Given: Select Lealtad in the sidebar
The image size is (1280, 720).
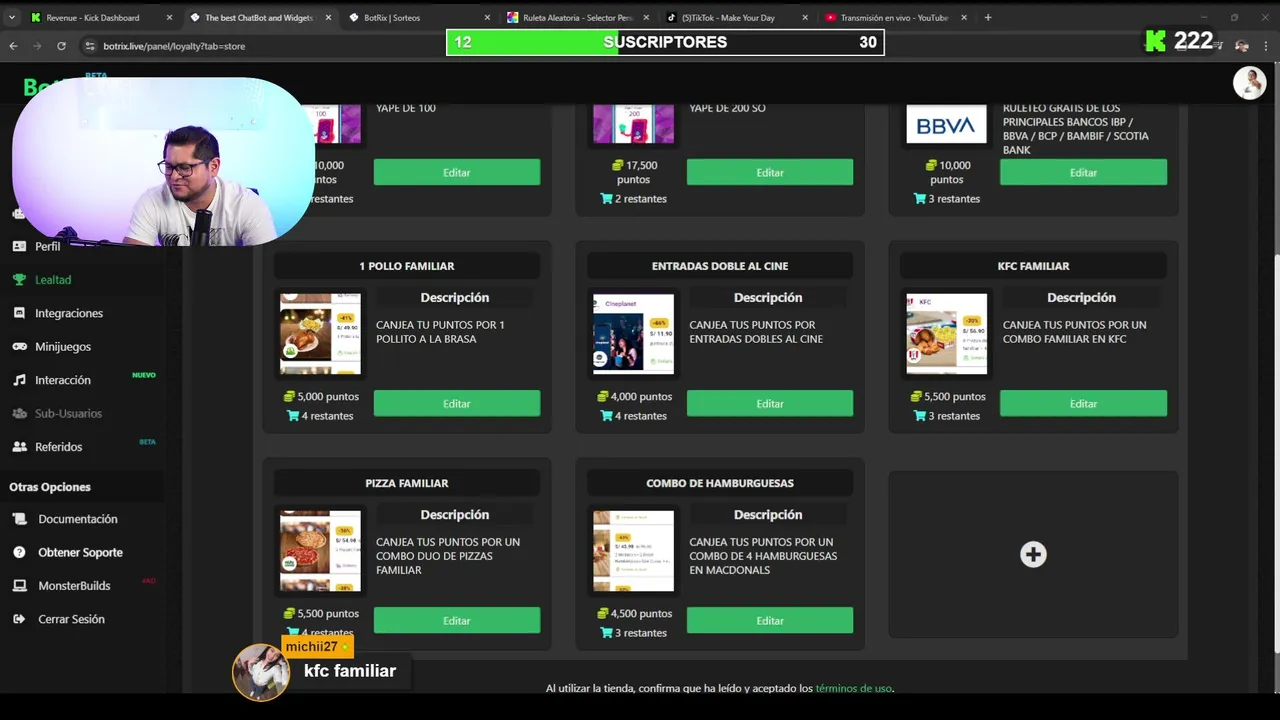Looking at the screenshot, I should tap(53, 280).
